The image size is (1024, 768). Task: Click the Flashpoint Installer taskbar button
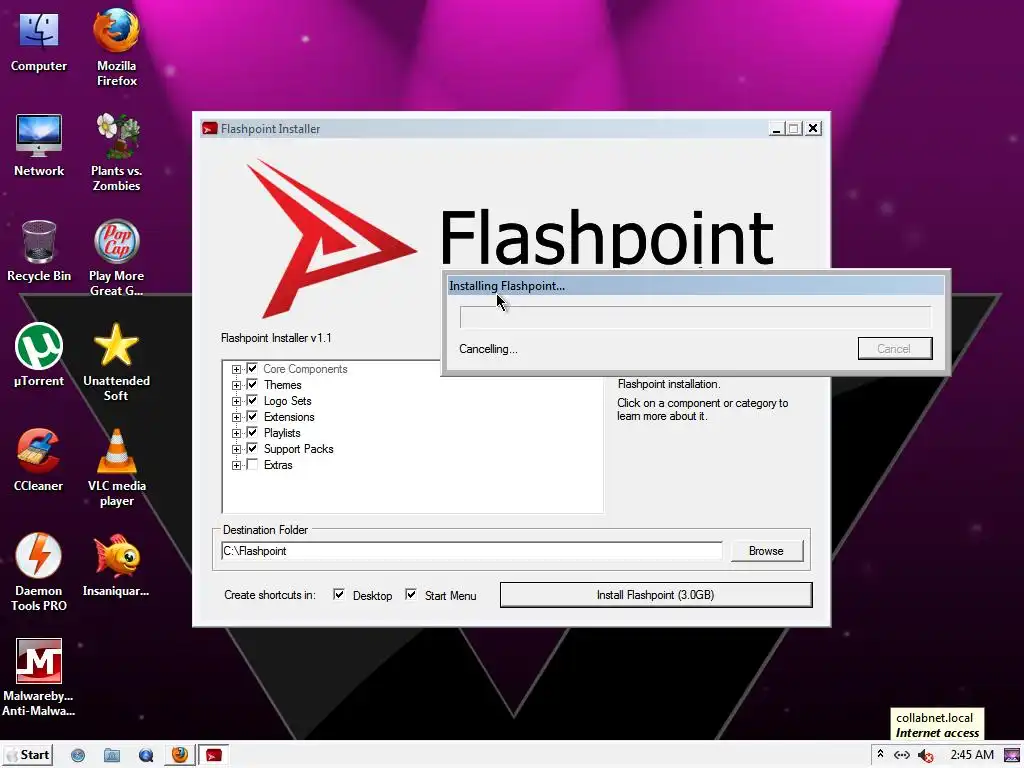point(214,756)
